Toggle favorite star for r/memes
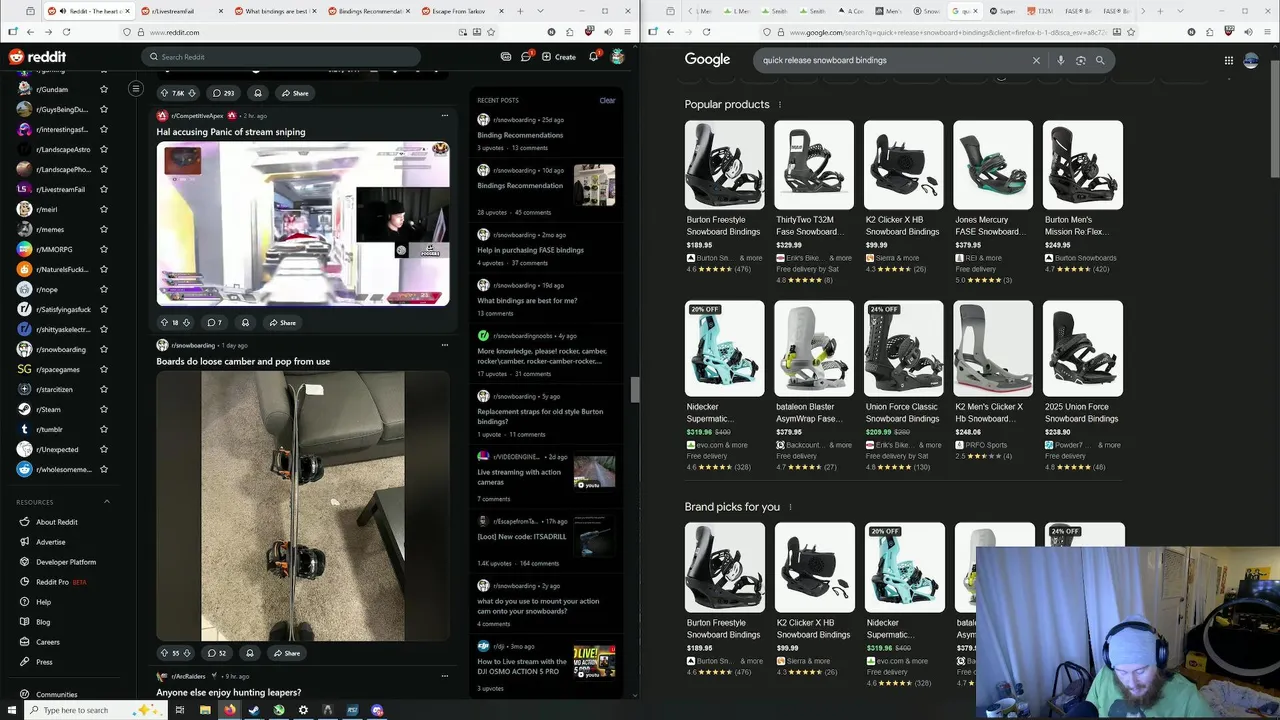The width and height of the screenshot is (1280, 720). (x=104, y=229)
